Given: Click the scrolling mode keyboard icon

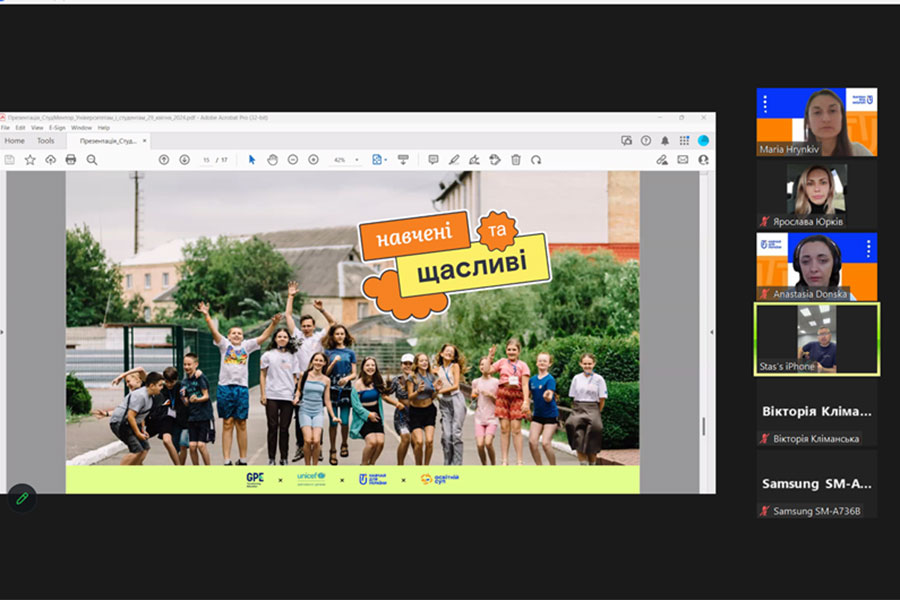Looking at the screenshot, I should pos(403,160).
